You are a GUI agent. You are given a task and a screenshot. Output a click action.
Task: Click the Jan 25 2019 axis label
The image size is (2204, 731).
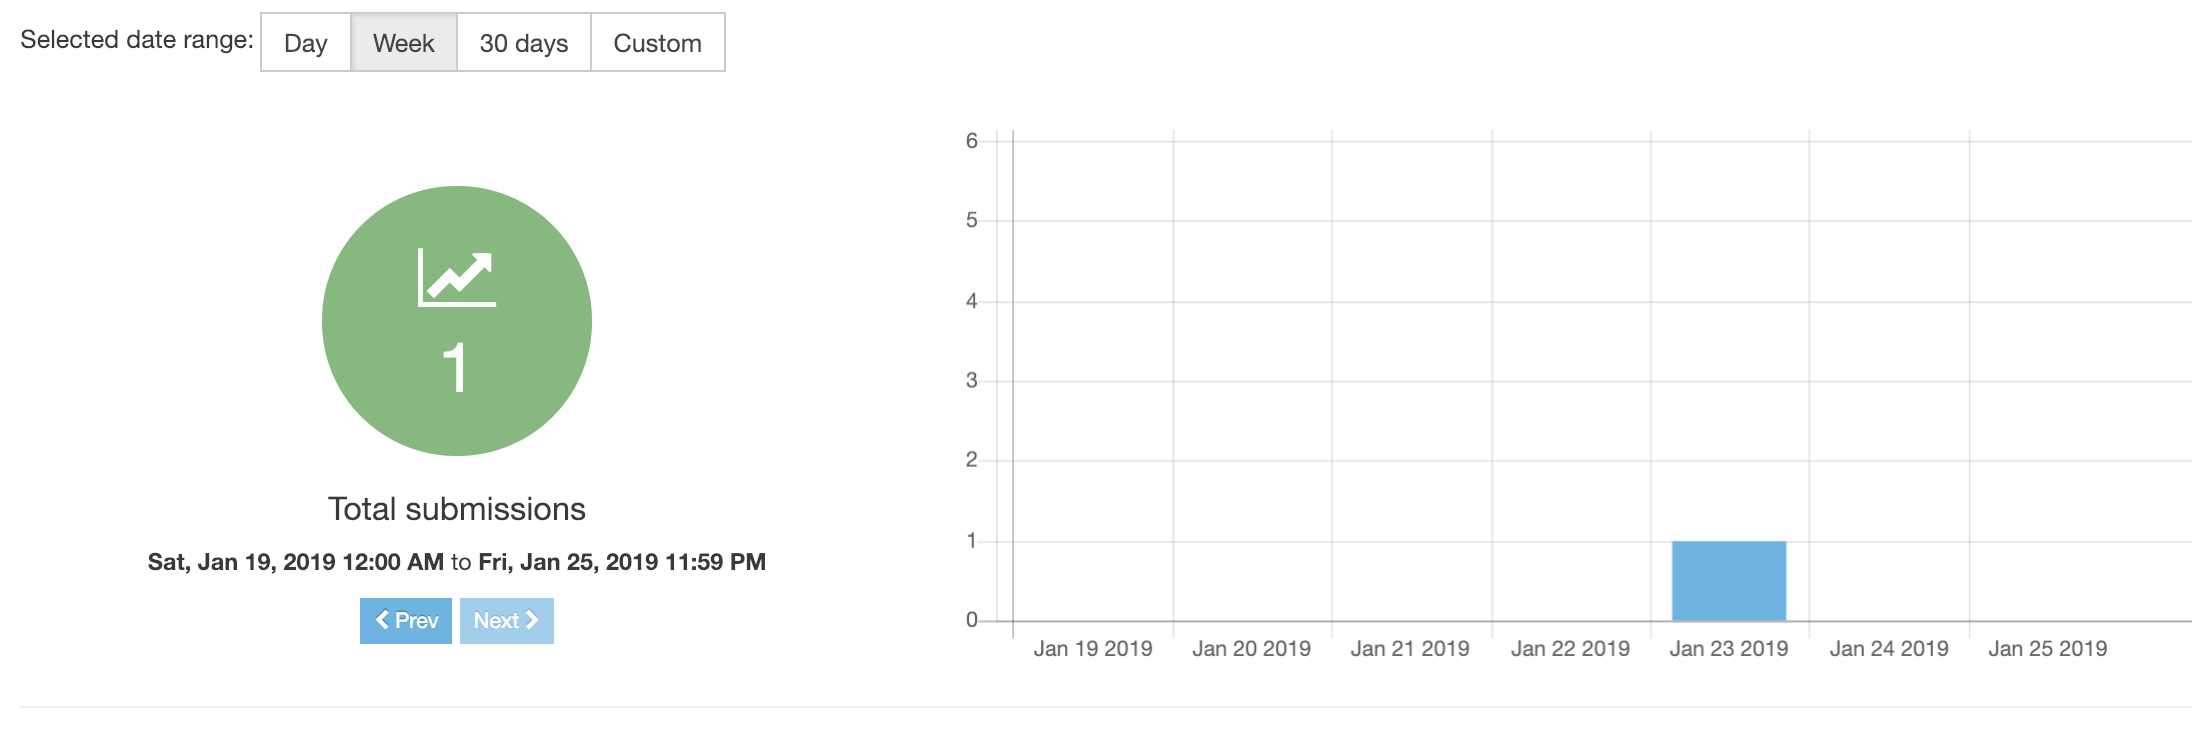pos(2048,649)
